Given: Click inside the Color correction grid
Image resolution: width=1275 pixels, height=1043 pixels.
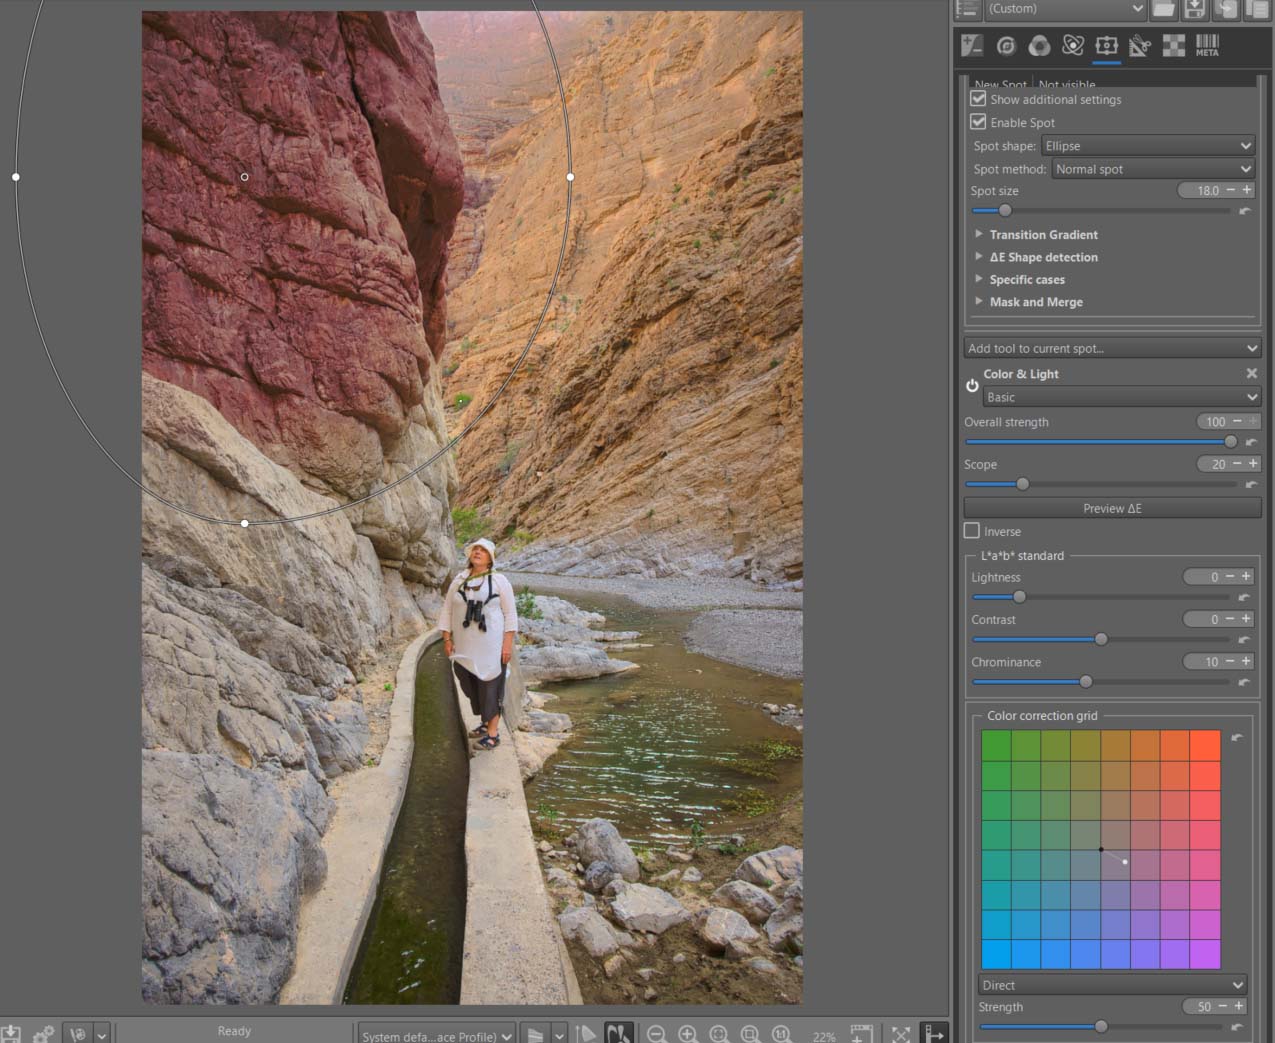Looking at the screenshot, I should (x=1100, y=849).
